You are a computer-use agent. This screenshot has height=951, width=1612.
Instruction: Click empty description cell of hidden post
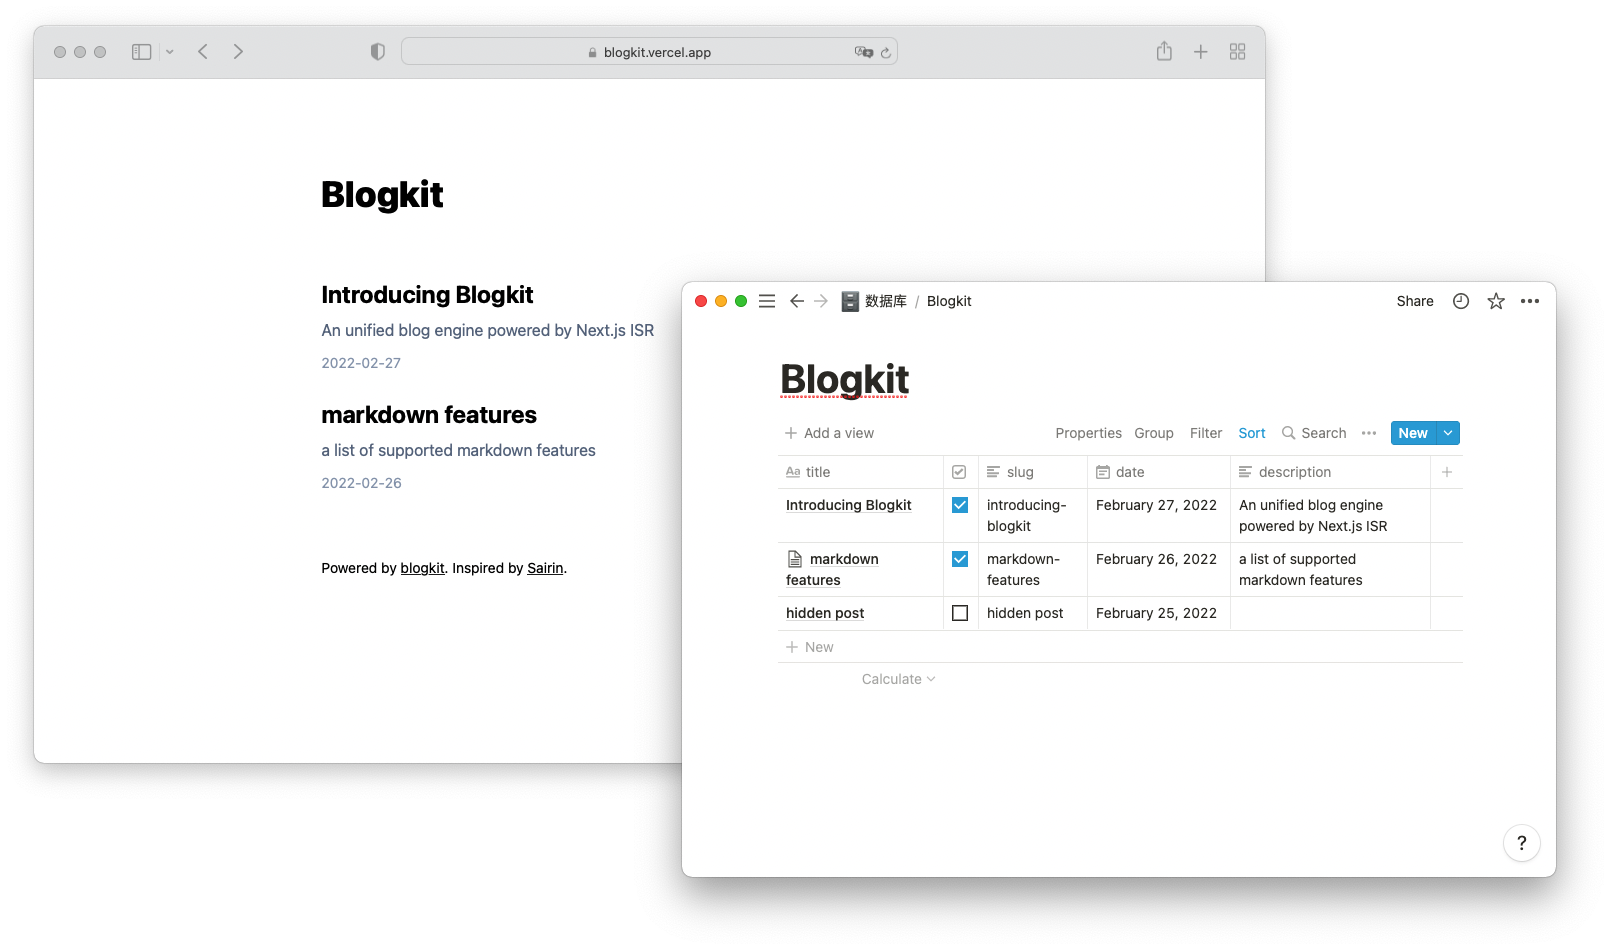point(1330,613)
